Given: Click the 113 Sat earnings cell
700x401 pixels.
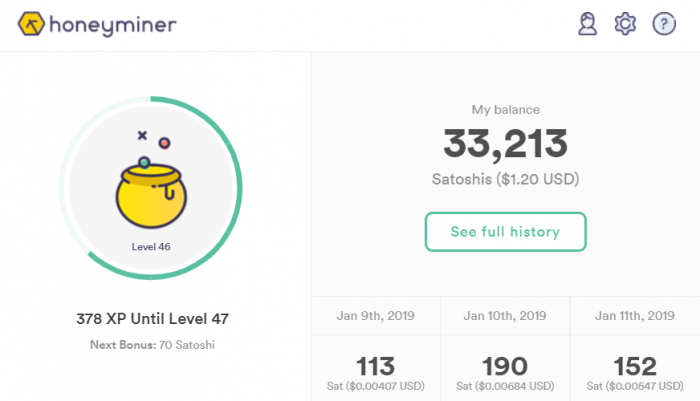Looking at the screenshot, I should [375, 368].
